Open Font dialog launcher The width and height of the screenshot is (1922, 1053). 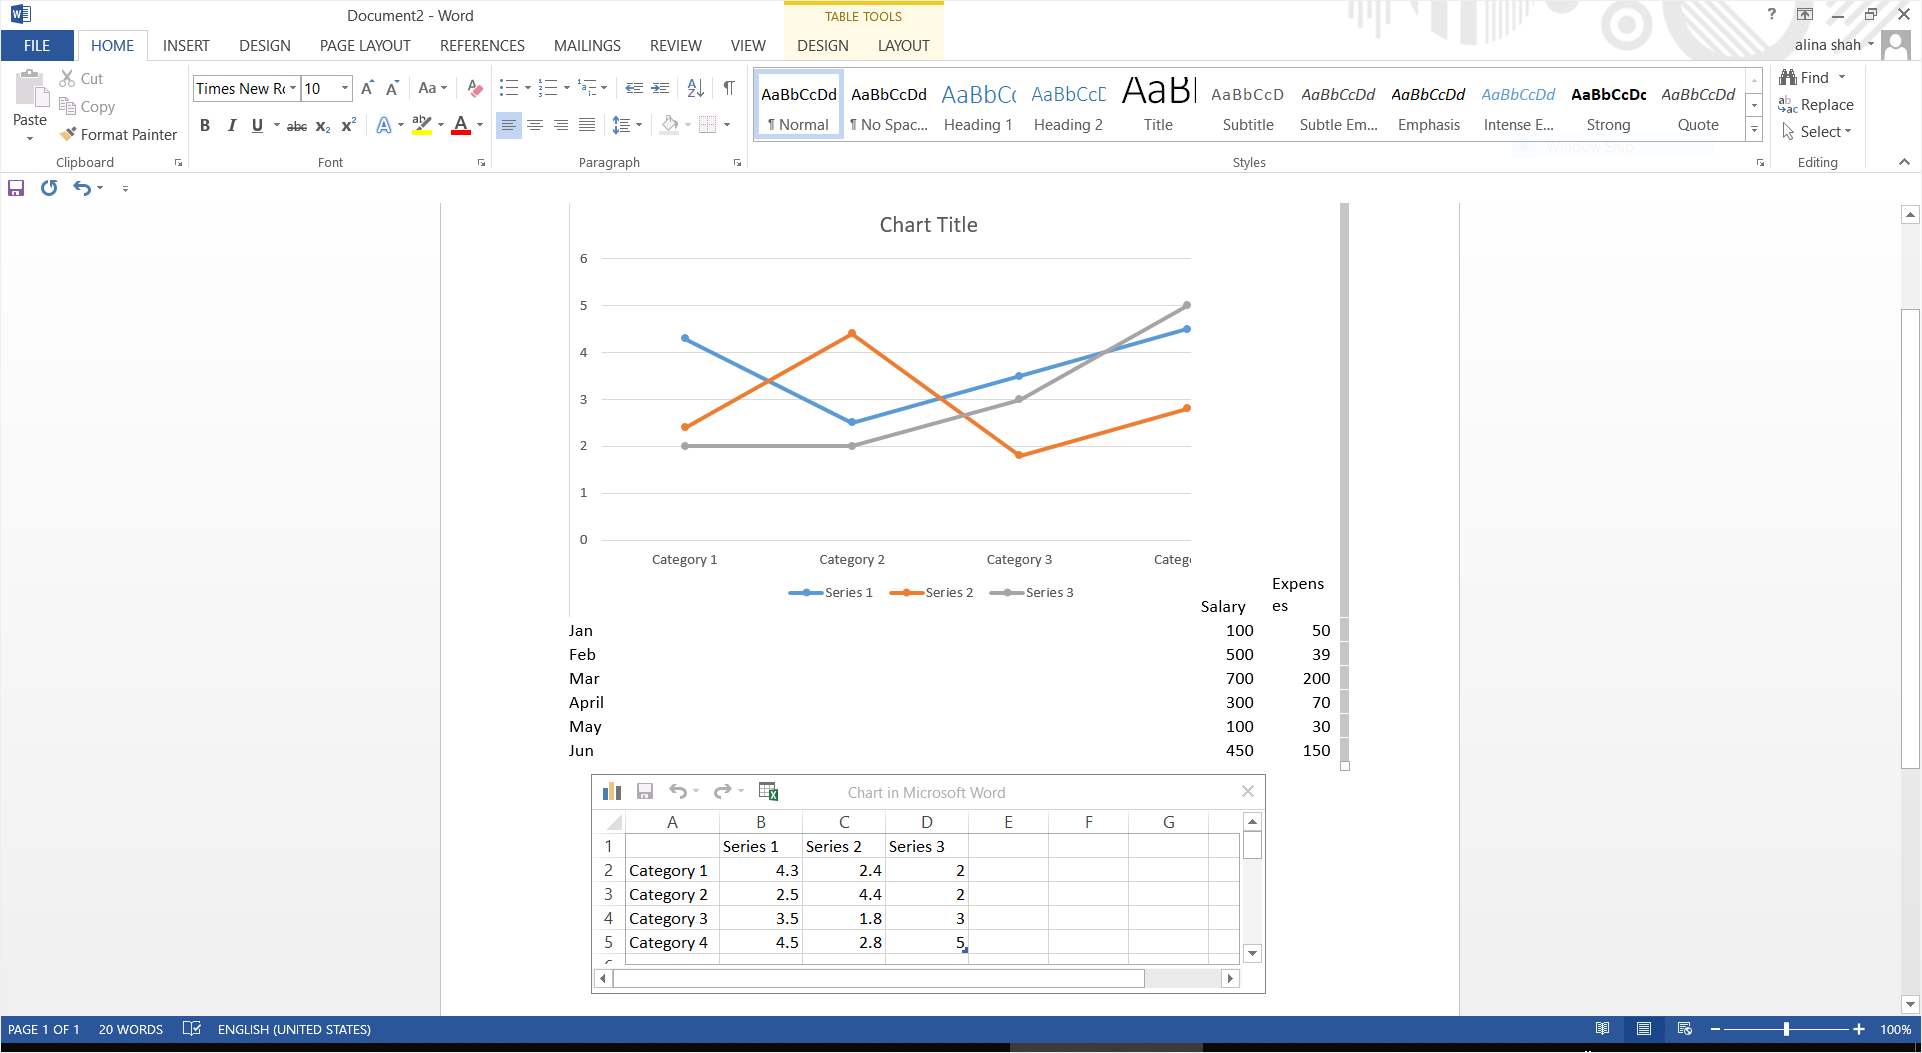(481, 163)
